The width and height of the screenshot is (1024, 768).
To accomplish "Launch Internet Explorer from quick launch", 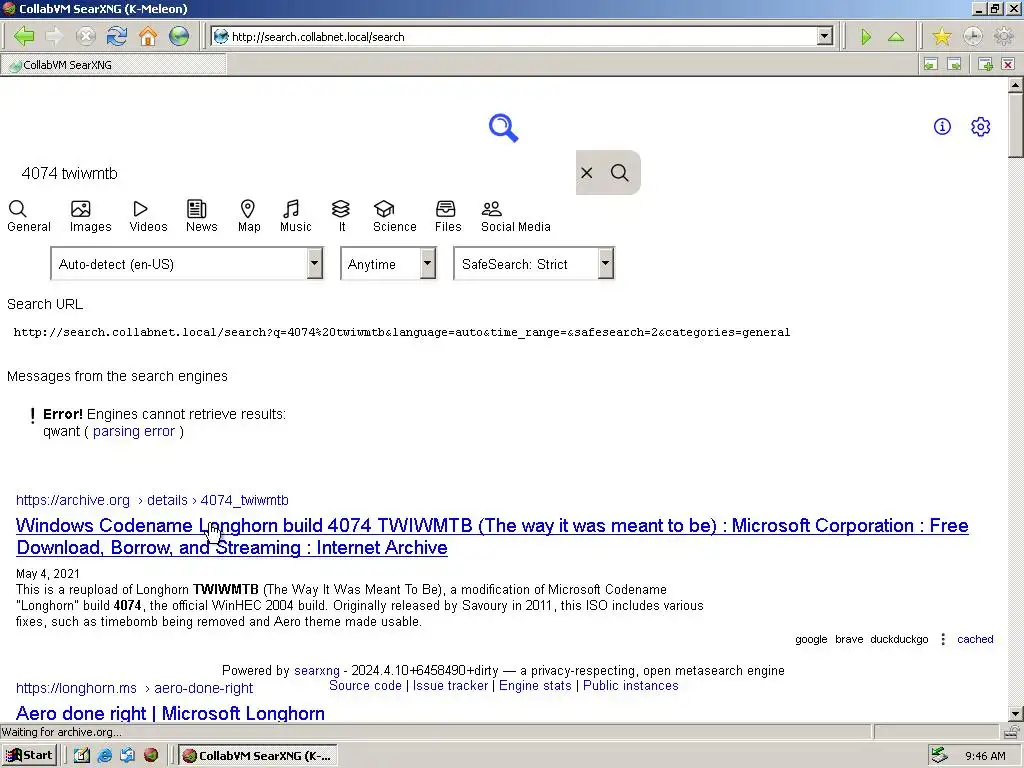I will [104, 756].
